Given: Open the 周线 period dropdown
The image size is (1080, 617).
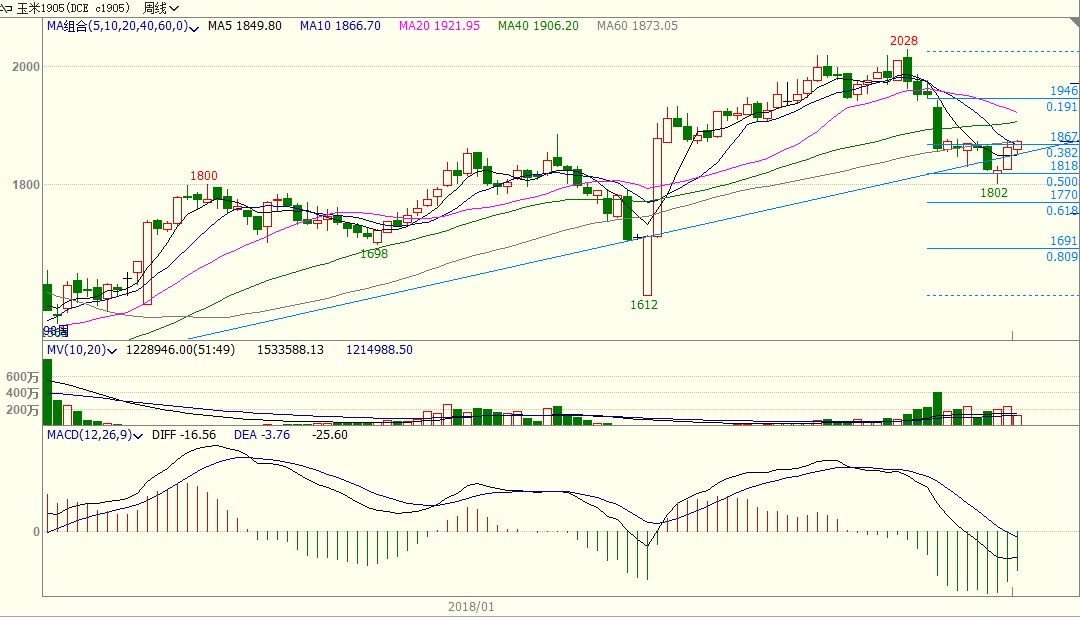Looking at the screenshot, I should 159,7.
